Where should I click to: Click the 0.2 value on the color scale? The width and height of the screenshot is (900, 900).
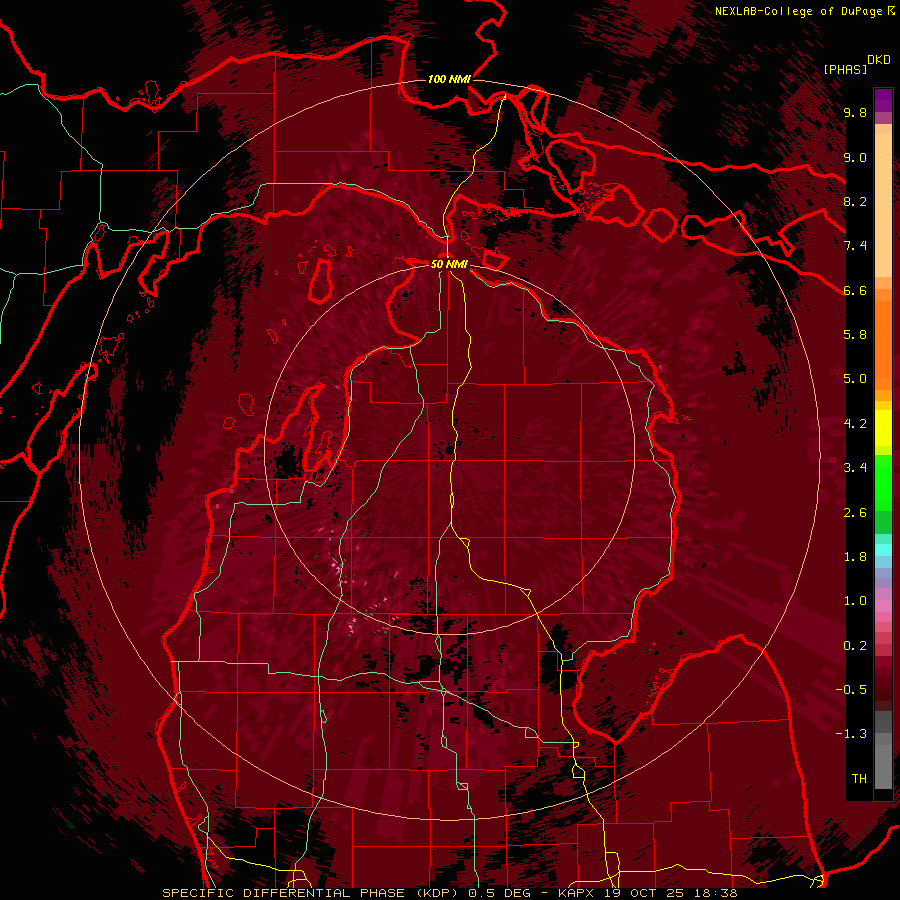(855, 646)
